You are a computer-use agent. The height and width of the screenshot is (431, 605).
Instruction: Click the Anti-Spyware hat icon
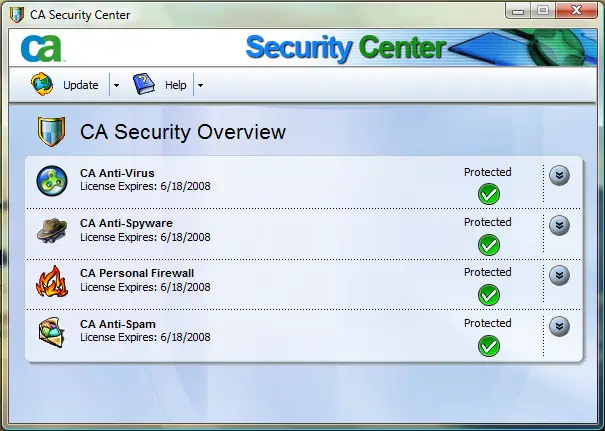[x=52, y=231]
